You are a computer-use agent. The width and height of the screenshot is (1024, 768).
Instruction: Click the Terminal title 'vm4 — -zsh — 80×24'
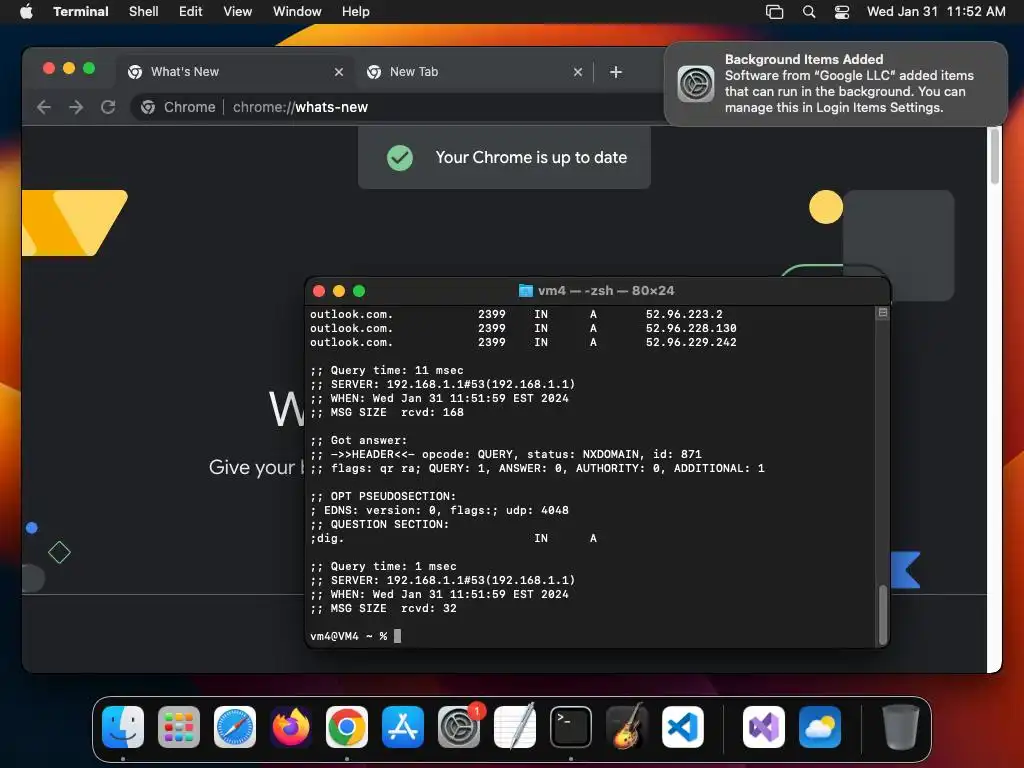tap(606, 291)
